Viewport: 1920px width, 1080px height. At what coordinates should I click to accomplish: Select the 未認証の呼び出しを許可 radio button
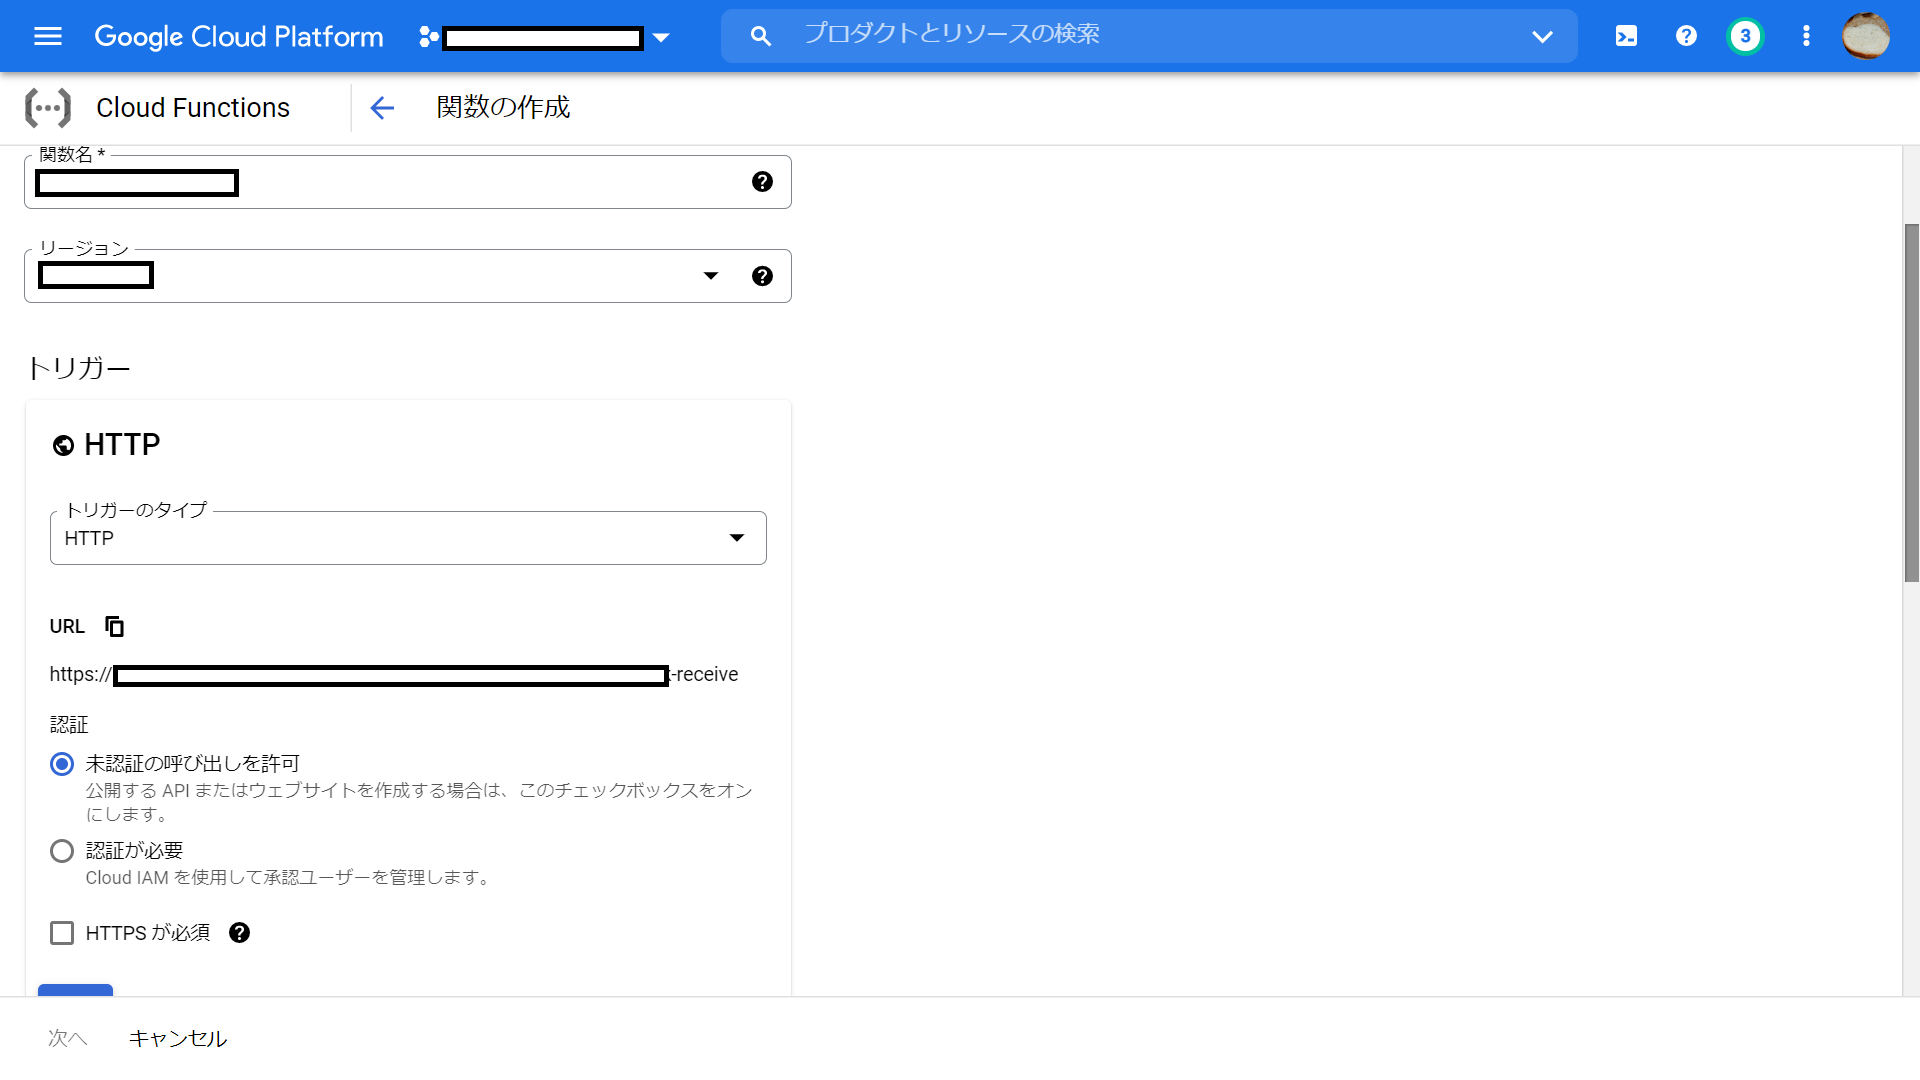[x=61, y=764]
